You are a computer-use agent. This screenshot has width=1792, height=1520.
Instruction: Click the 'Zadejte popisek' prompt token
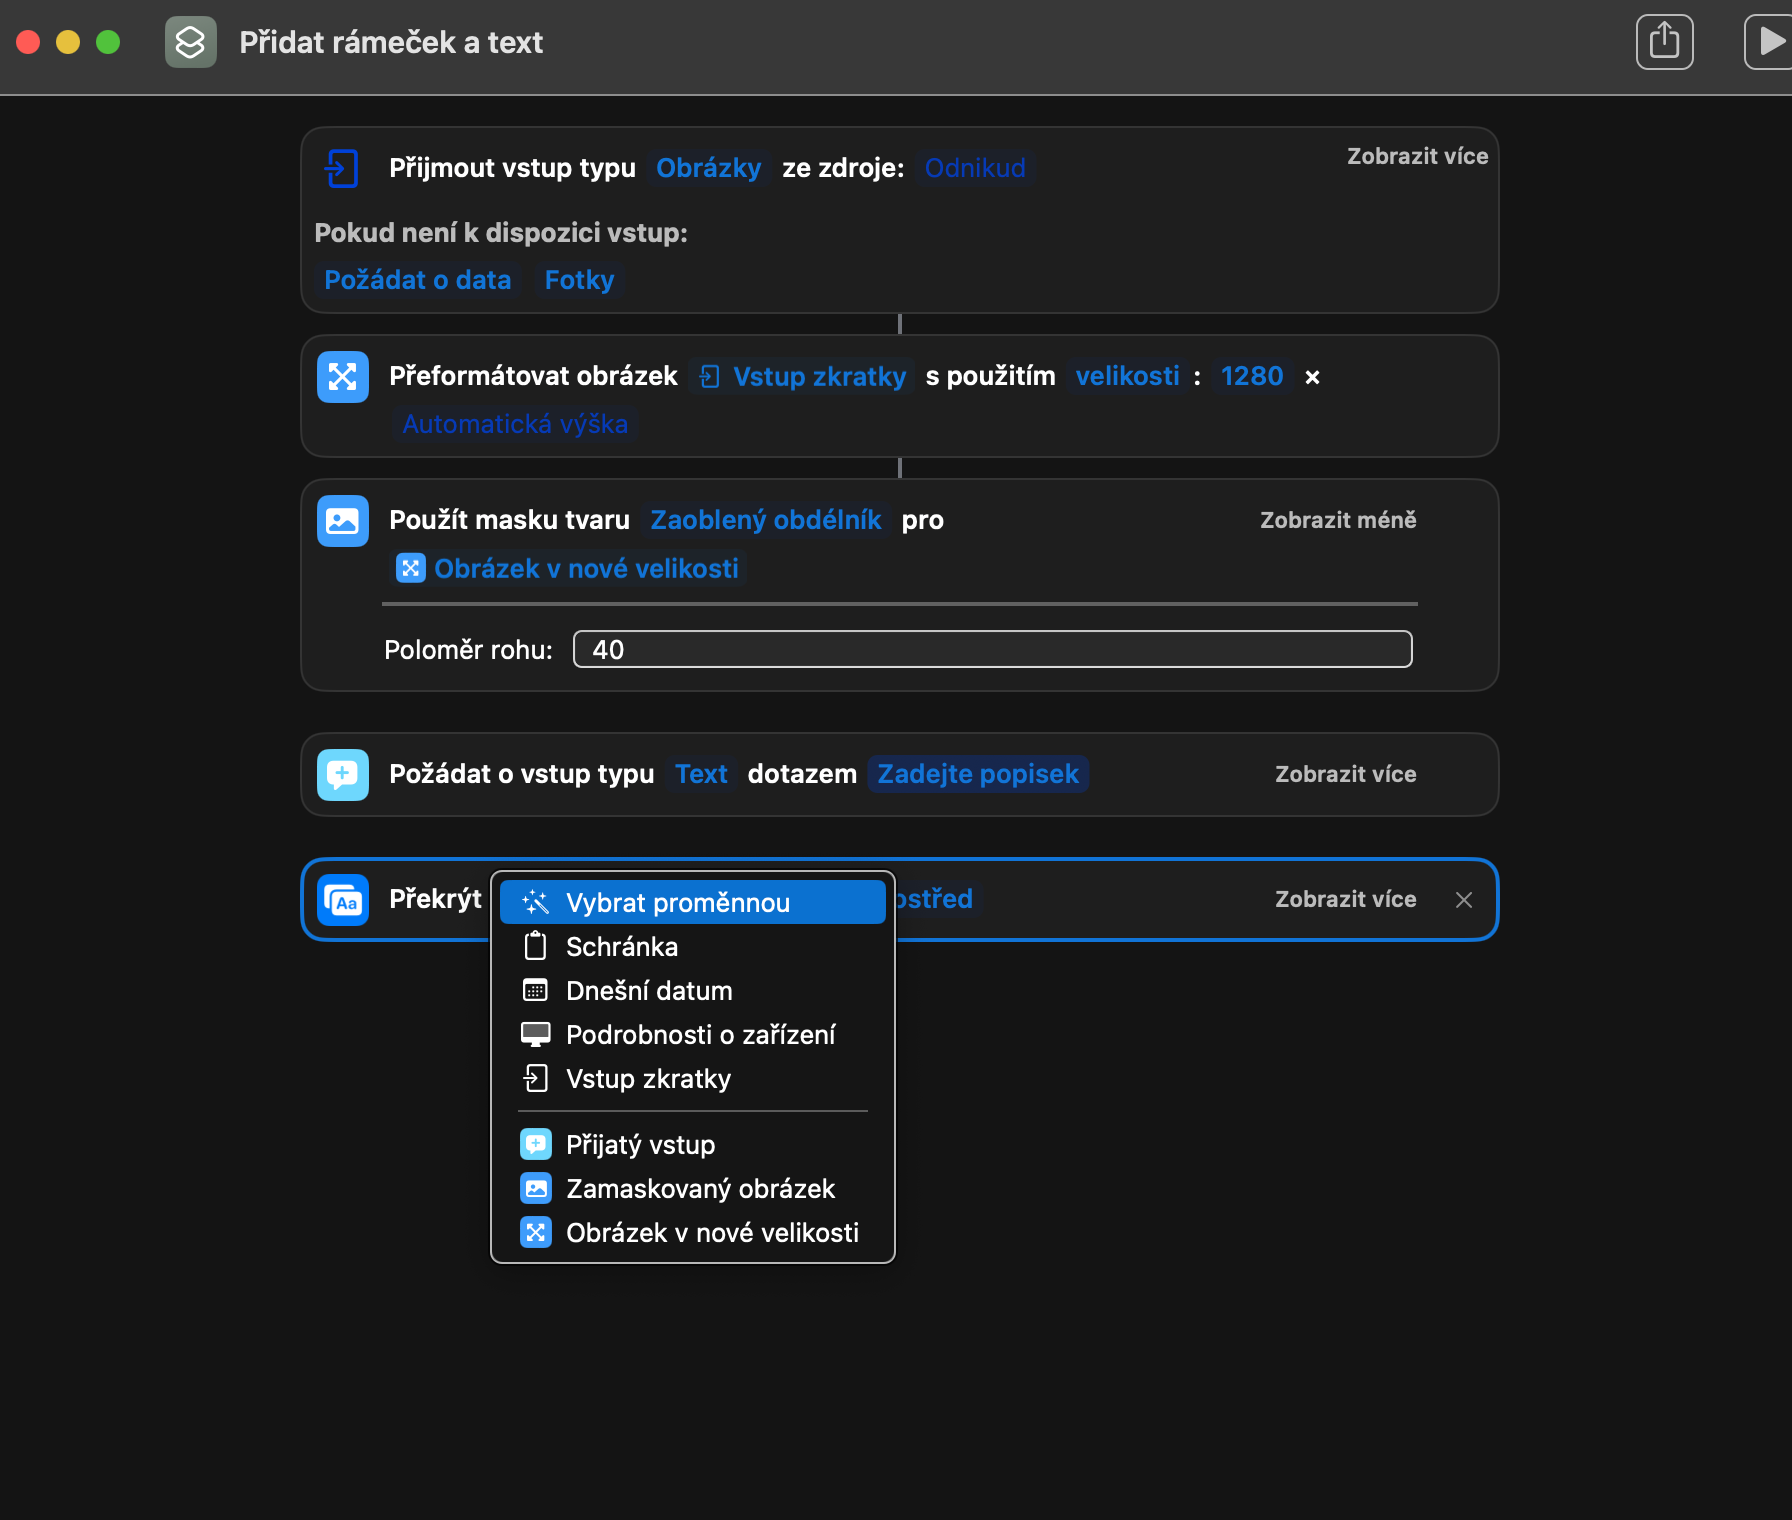pos(977,774)
